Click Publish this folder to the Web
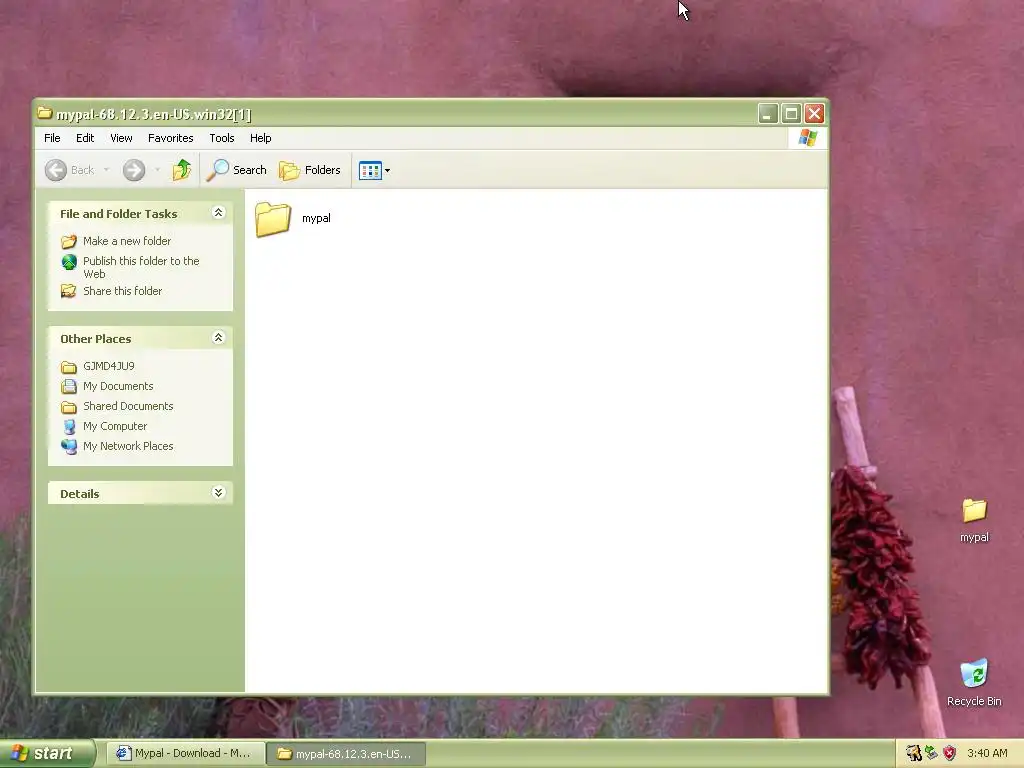Image resolution: width=1024 pixels, height=768 pixels. (141, 267)
